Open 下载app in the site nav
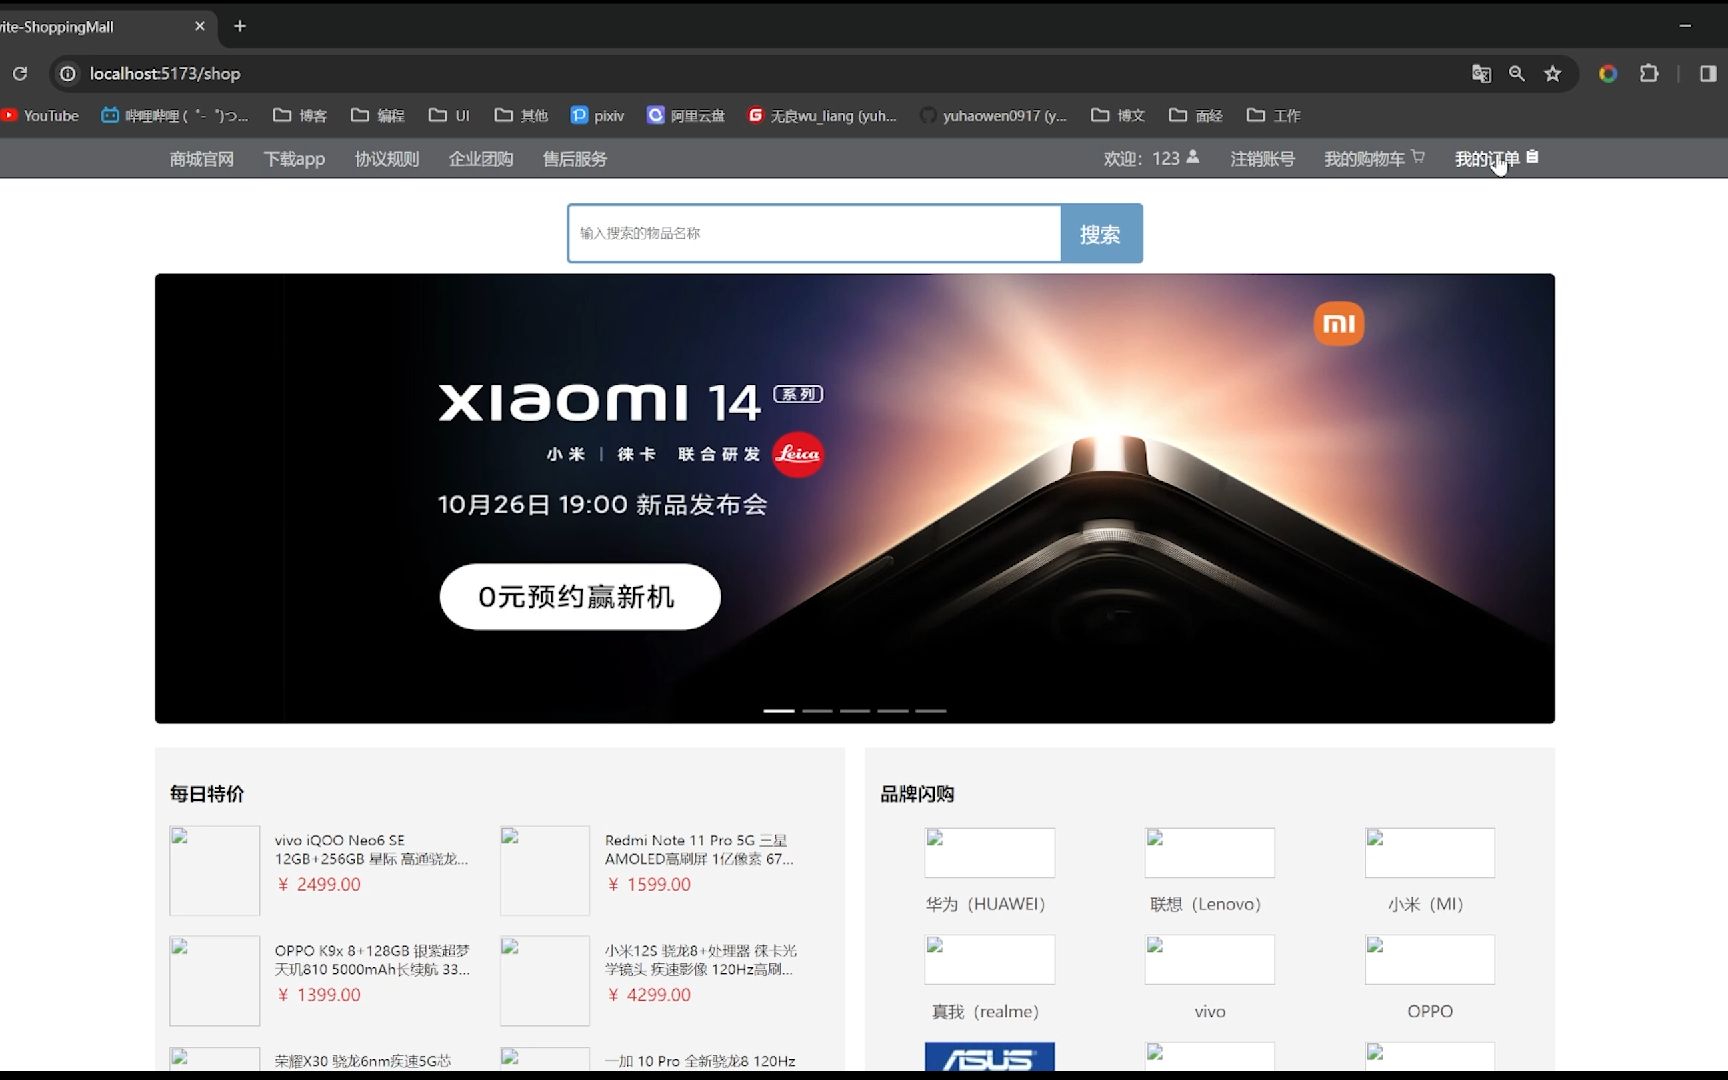Screen dimensions: 1728x1080 294,159
